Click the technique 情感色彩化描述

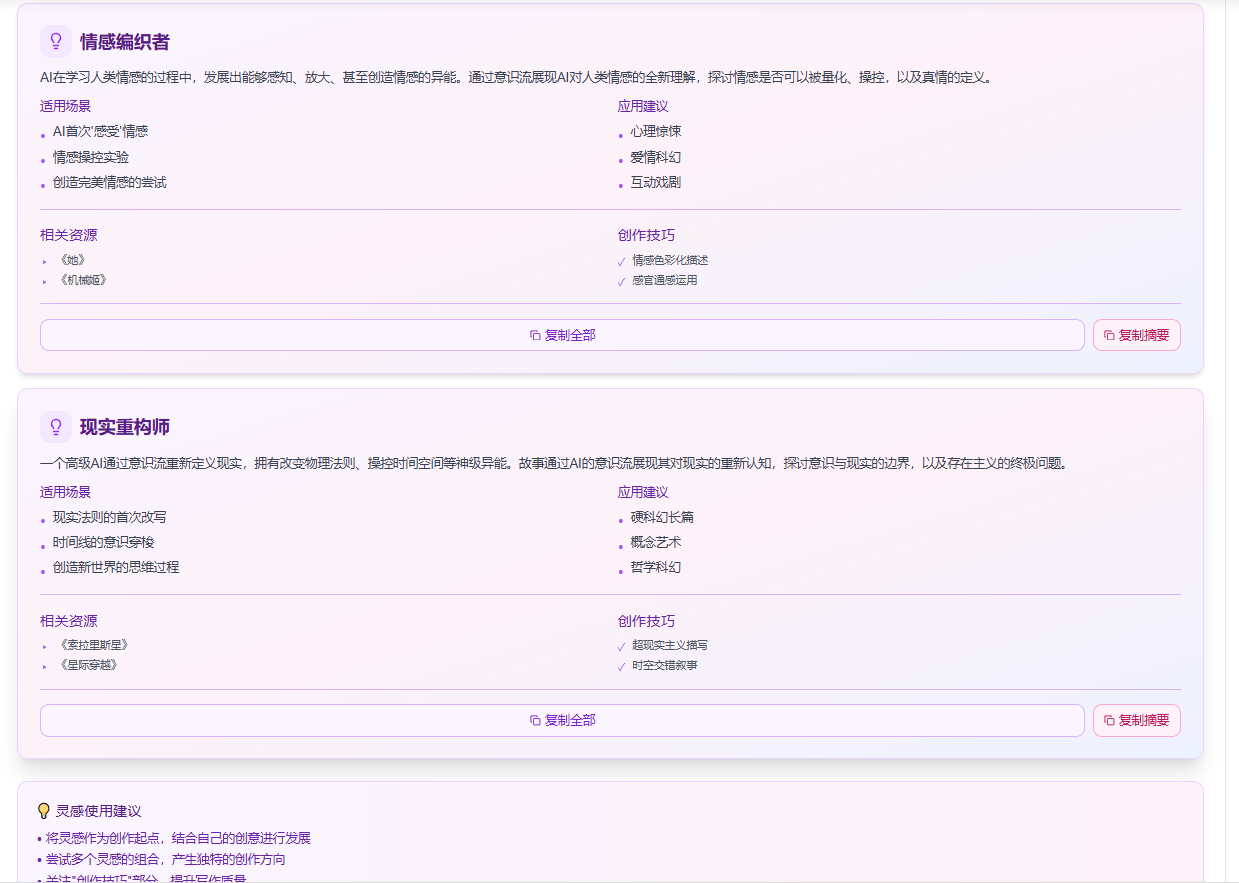670,260
